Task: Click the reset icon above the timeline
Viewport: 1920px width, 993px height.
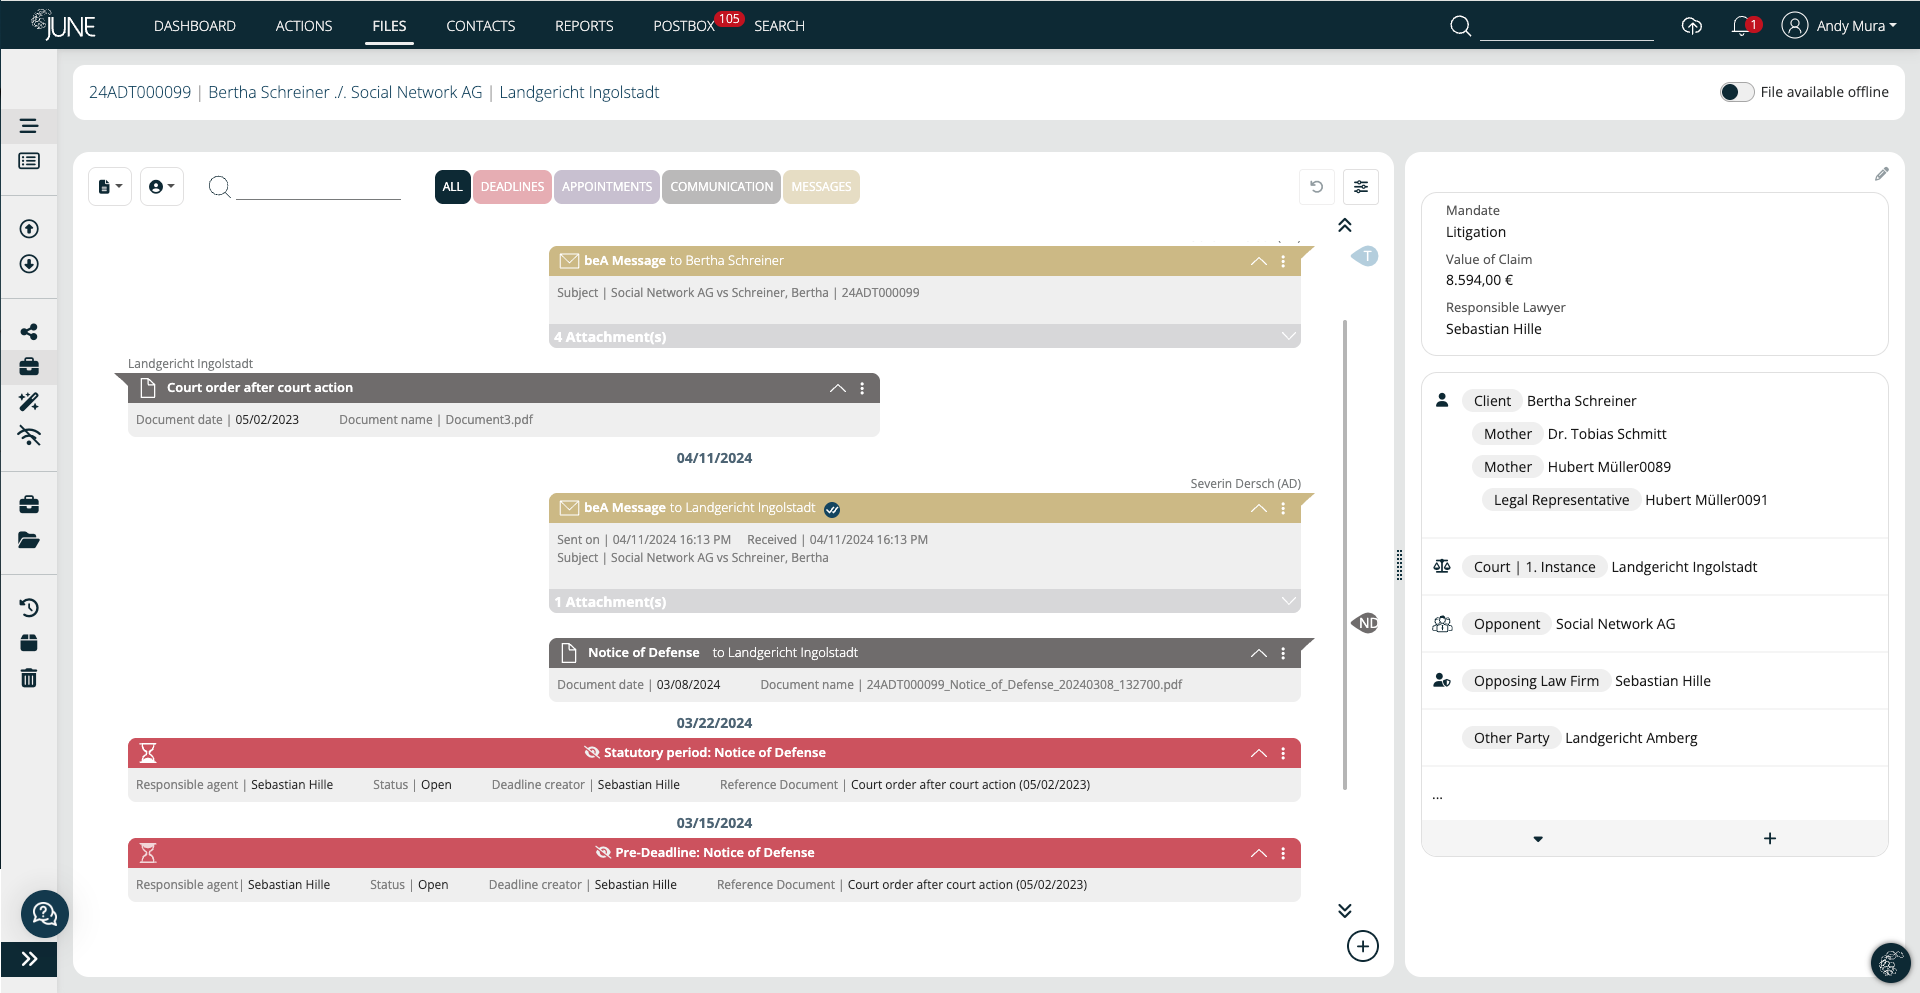Action: tap(1317, 186)
